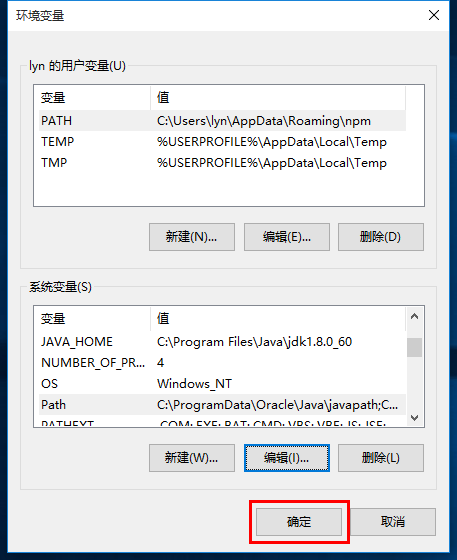Screen dimensions: 457x560
Task: Click 删除(D) for user variables
Action: (x=381, y=237)
